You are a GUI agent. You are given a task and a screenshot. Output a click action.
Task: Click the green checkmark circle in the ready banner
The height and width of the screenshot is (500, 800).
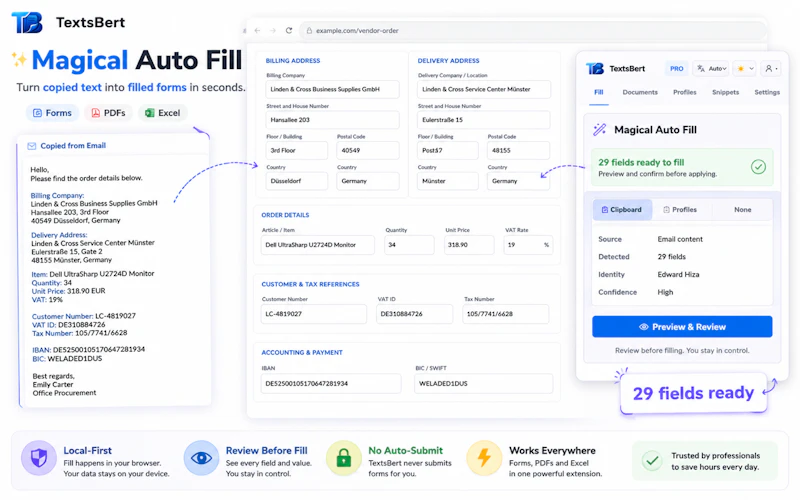pos(758,167)
